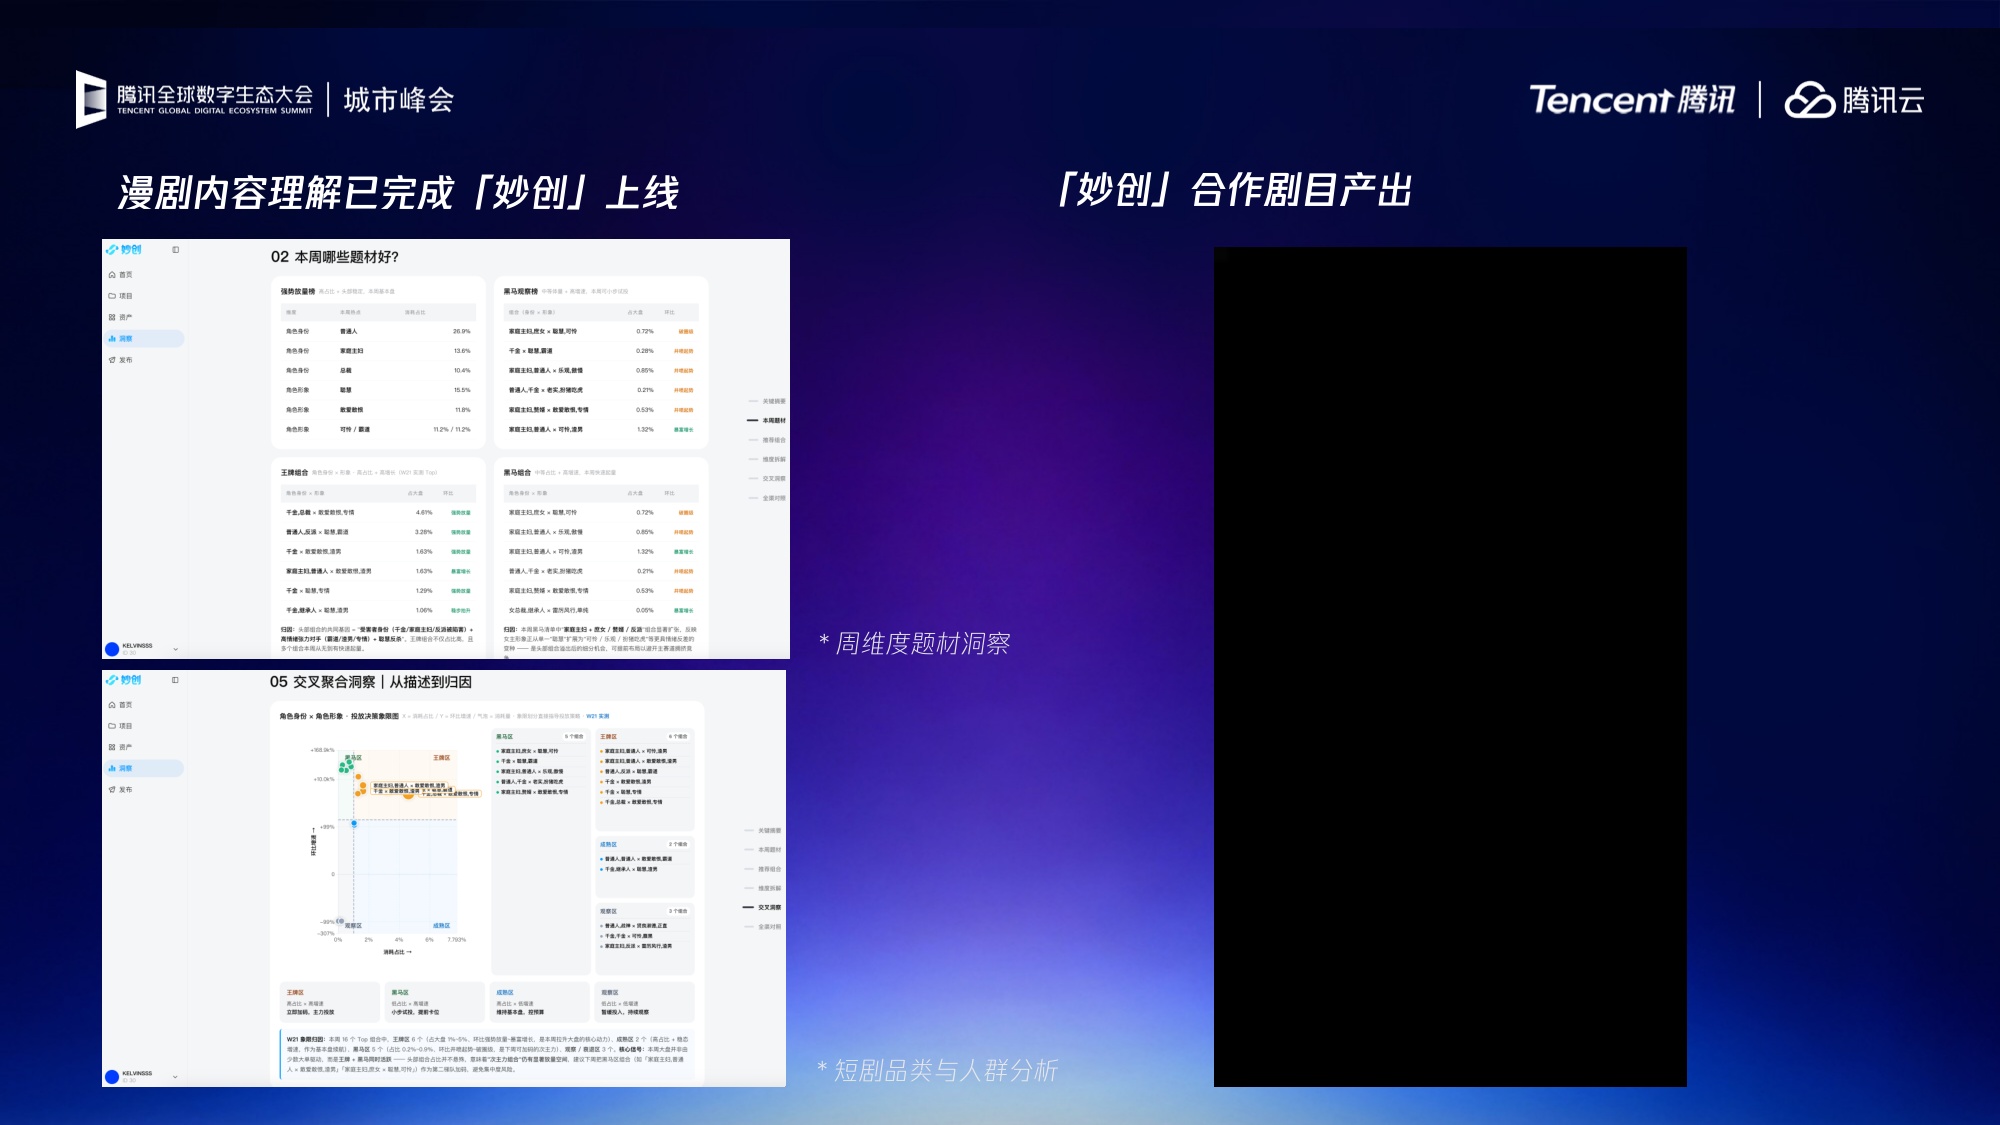The width and height of the screenshot is (2000, 1125).
Task: Select 洞察 insights in the top screenshot sidebar
Action: pyautogui.click(x=144, y=339)
